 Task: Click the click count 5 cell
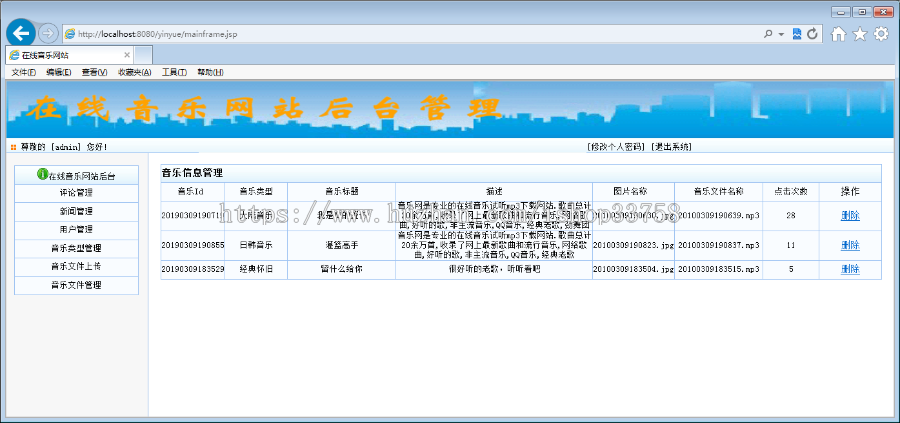pyautogui.click(x=791, y=269)
